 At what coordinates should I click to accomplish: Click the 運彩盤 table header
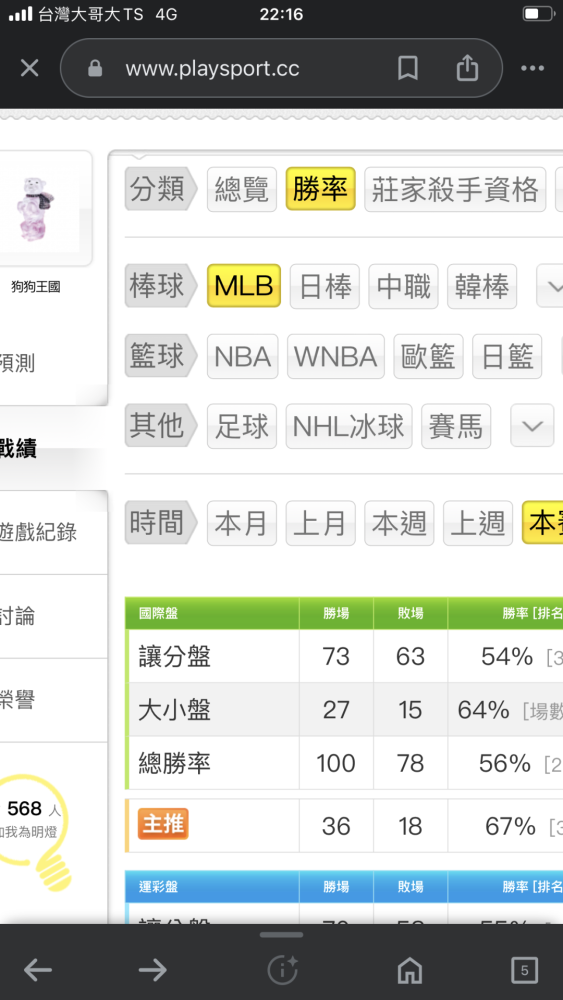pyautogui.click(x=158, y=886)
